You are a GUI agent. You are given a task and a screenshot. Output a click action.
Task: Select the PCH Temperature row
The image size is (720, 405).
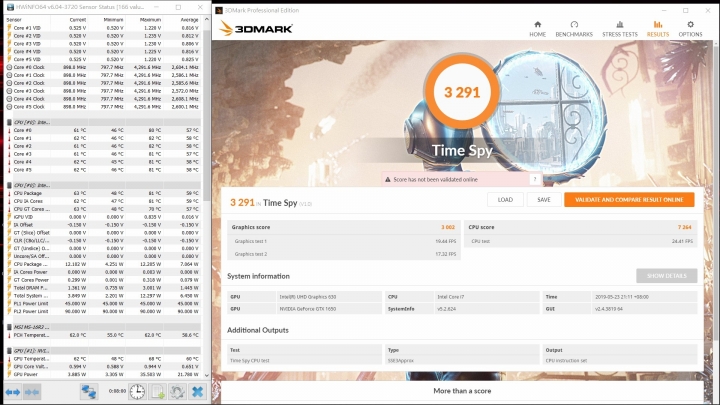(x=103, y=335)
